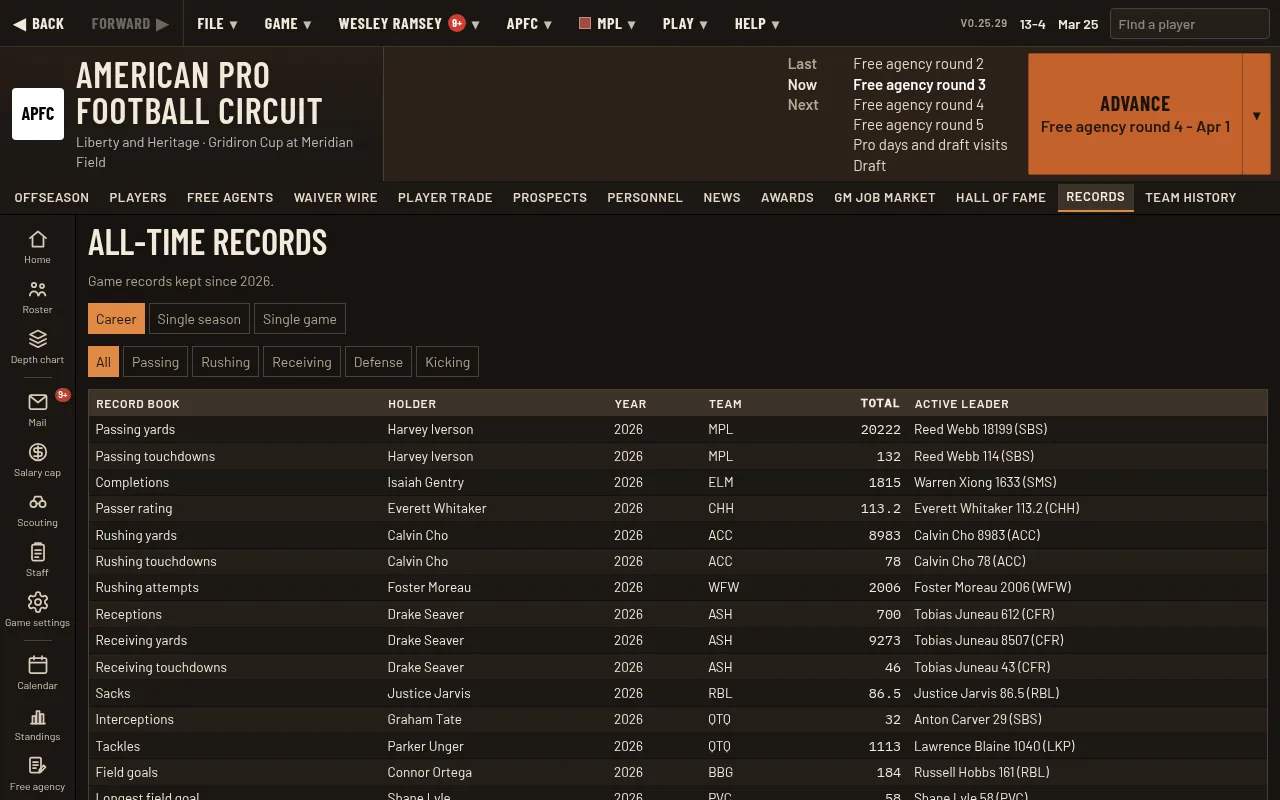The width and height of the screenshot is (1280, 800).
Task: Open the GM Job Market tab
Action: tap(885, 197)
